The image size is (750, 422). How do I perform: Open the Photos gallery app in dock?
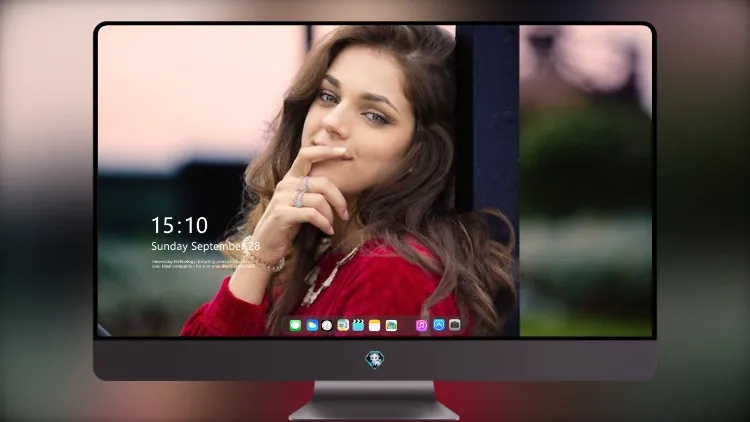coord(391,325)
